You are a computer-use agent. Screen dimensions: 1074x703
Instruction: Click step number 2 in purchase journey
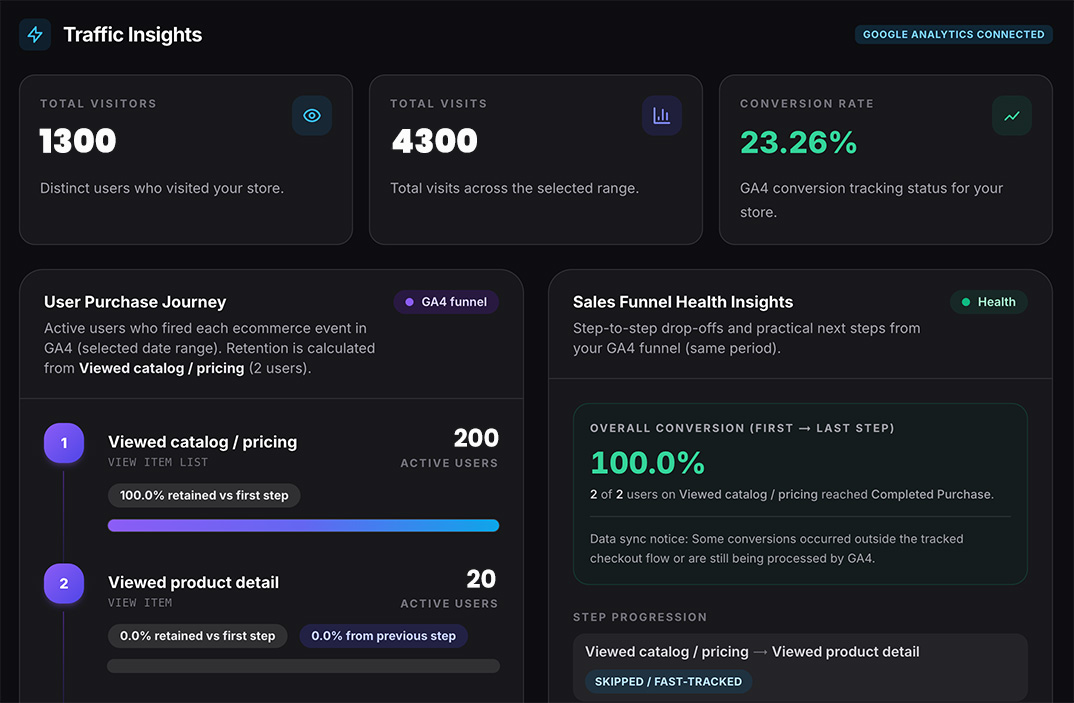(64, 583)
